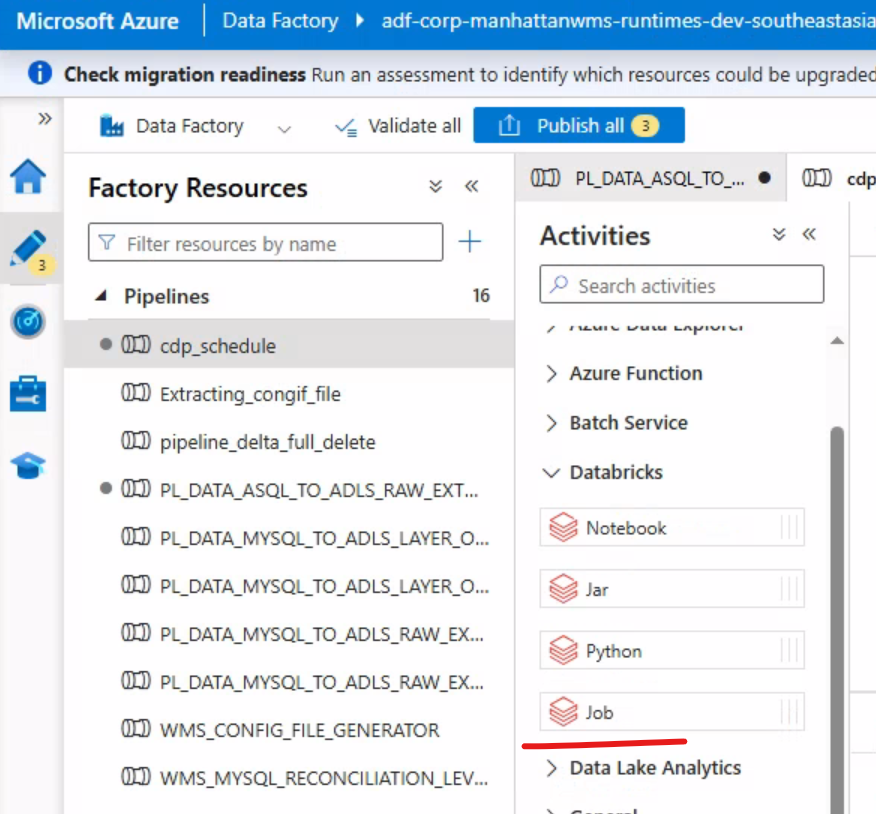Select the cdp_schedule pipeline
Screen dimensions: 876x814
(x=289, y=345)
